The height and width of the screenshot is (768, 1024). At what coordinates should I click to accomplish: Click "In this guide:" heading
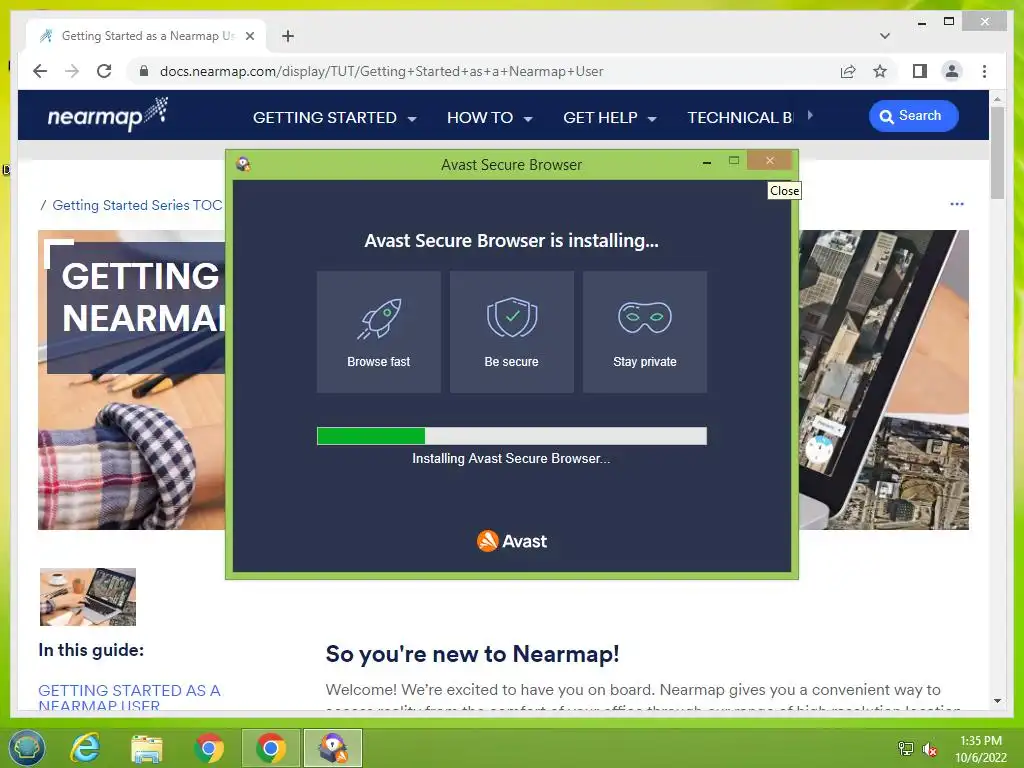[x=91, y=650]
